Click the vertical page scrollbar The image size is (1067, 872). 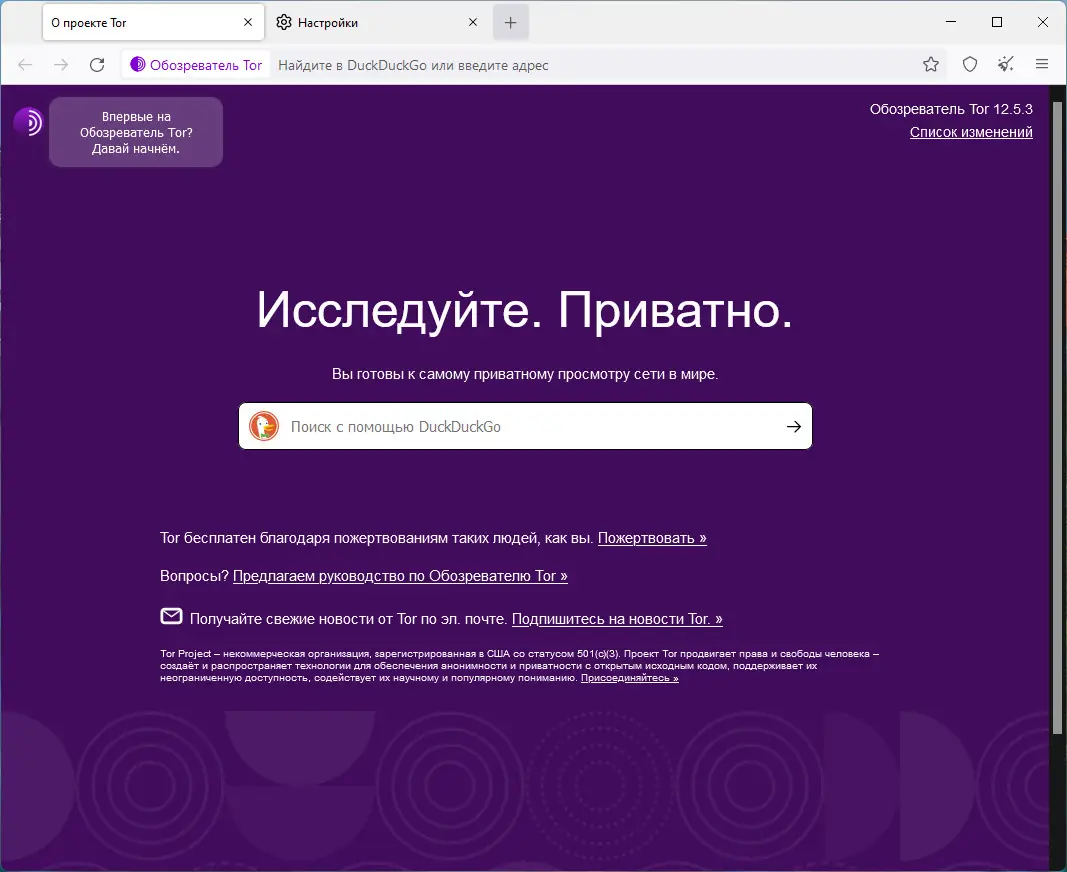tap(1057, 418)
